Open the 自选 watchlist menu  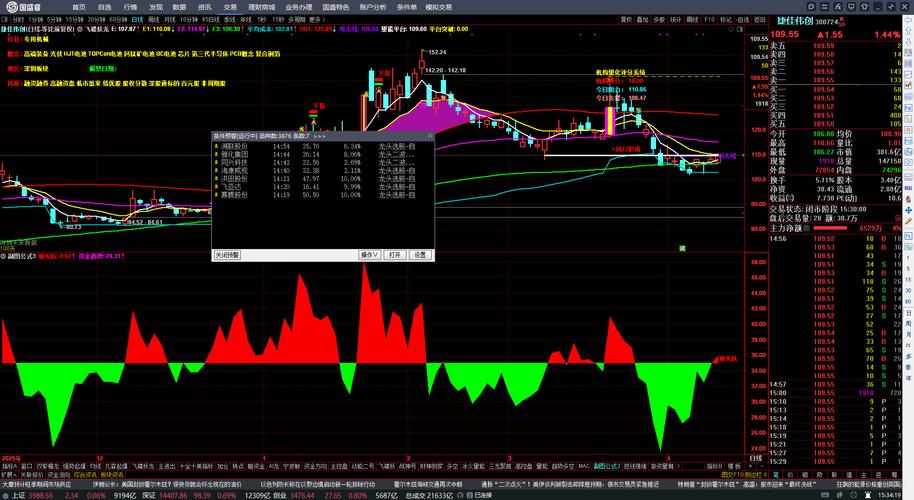coord(104,7)
